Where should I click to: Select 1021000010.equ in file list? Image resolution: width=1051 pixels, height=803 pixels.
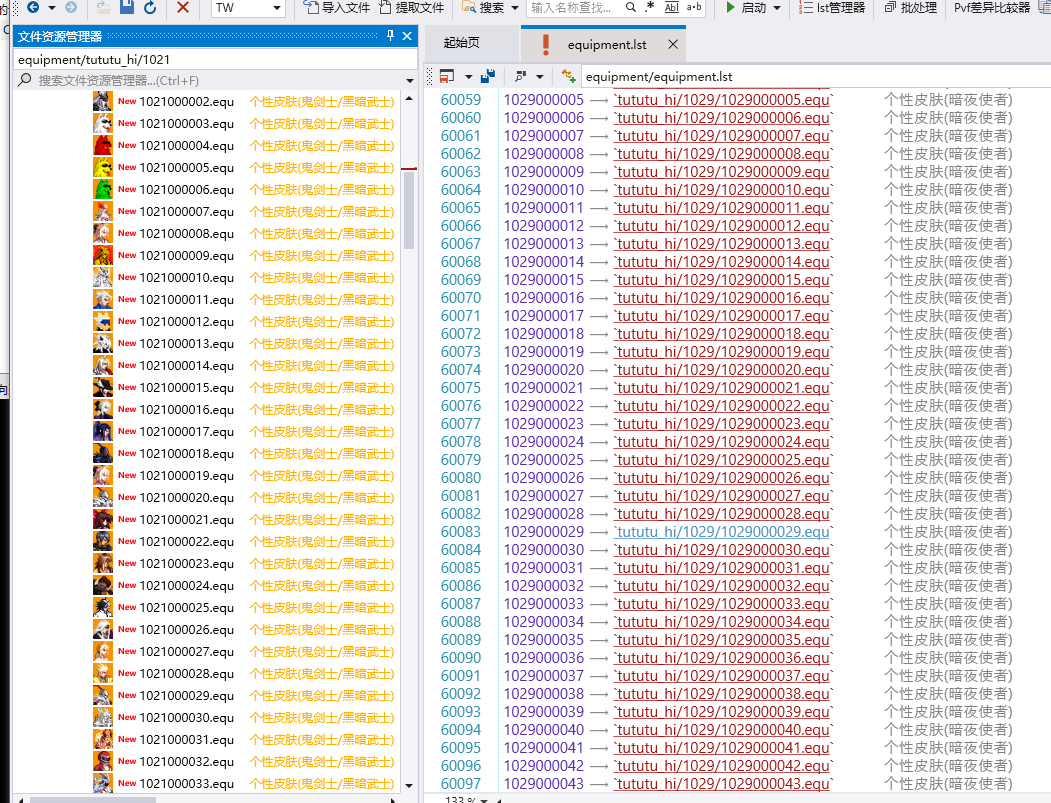pyautogui.click(x=187, y=277)
